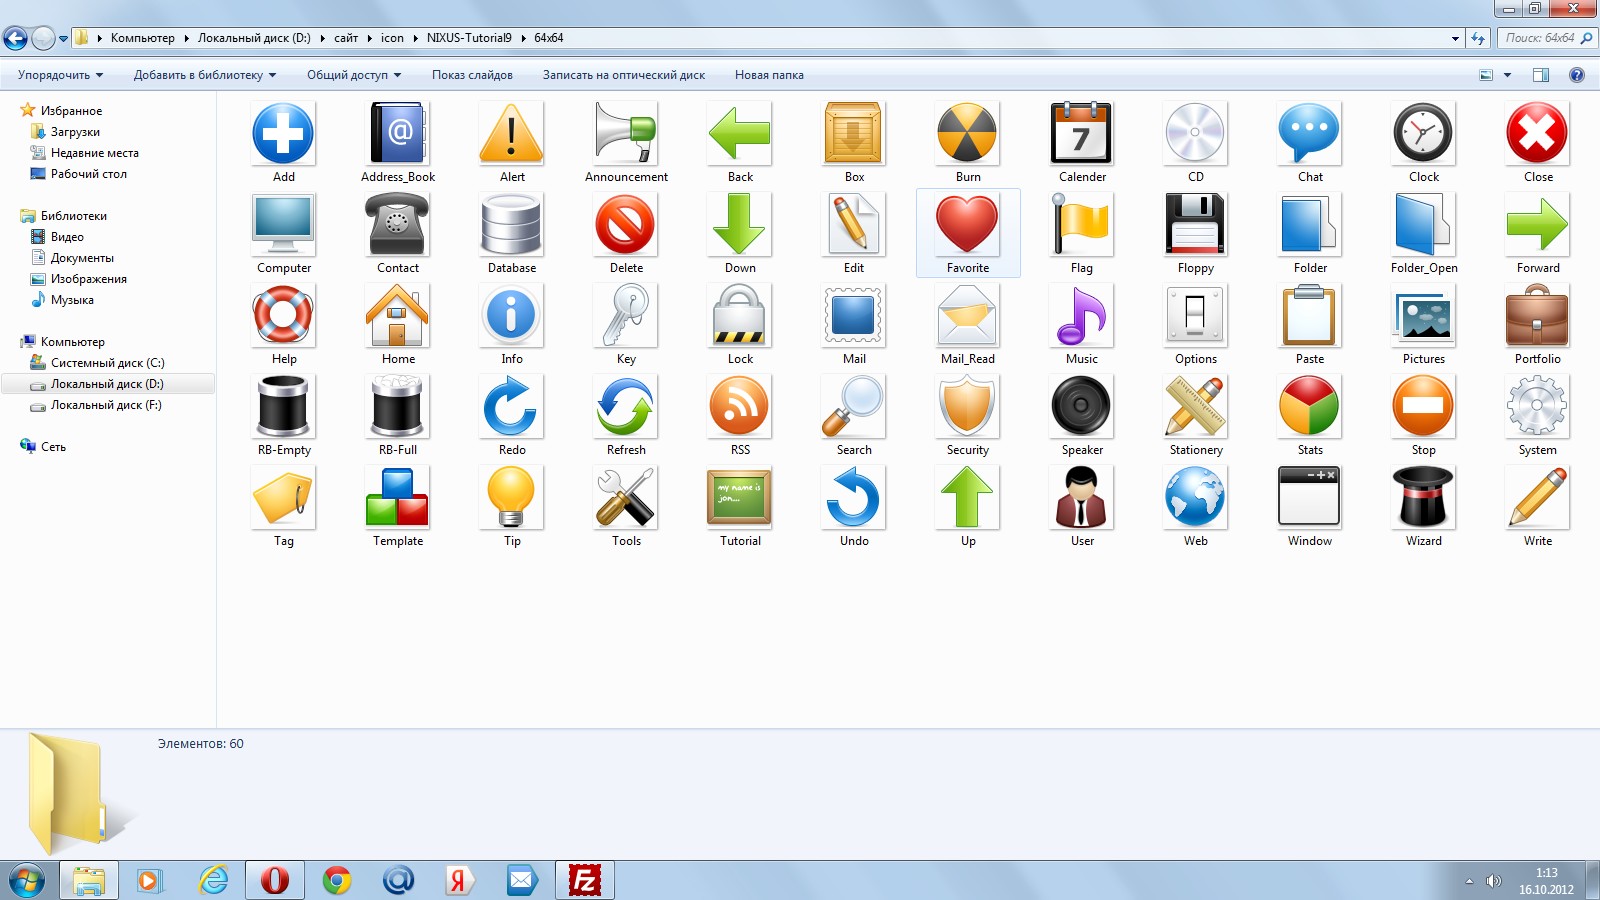Create a Новая папка

(x=769, y=75)
